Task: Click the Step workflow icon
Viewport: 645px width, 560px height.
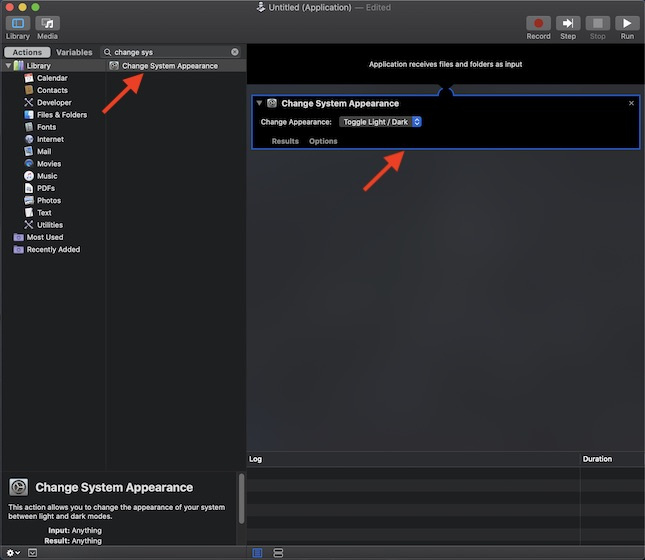Action: pyautogui.click(x=568, y=24)
